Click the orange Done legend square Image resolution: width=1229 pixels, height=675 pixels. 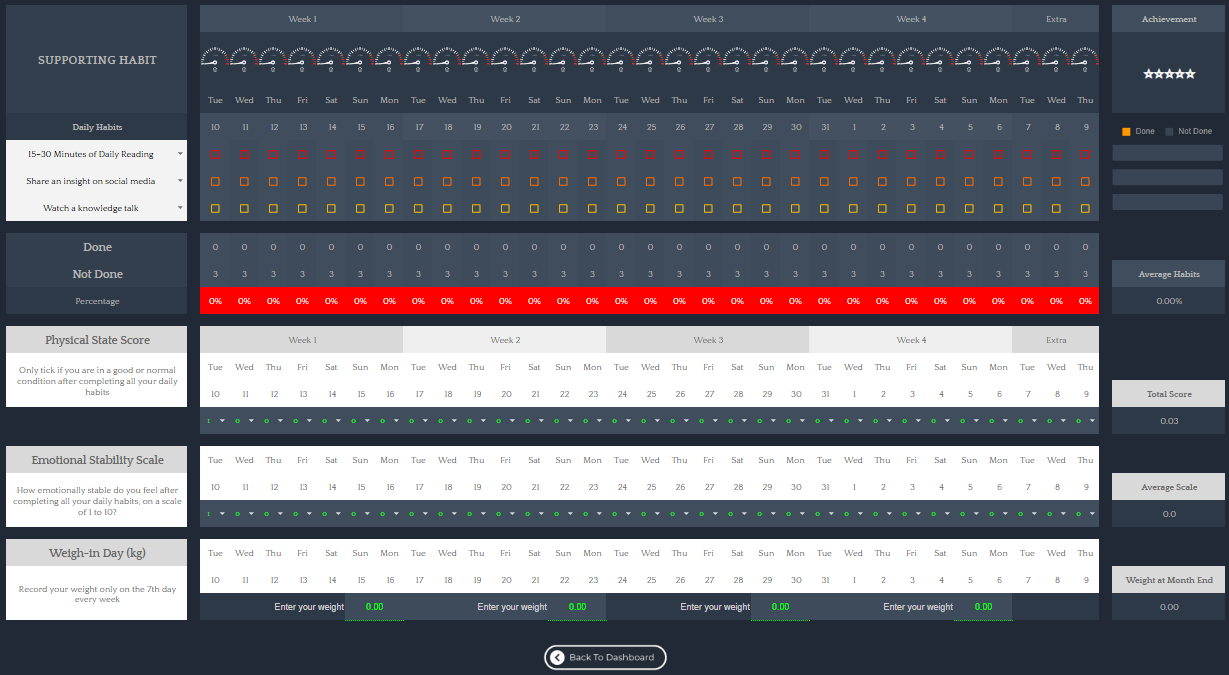pyautogui.click(x=1126, y=131)
